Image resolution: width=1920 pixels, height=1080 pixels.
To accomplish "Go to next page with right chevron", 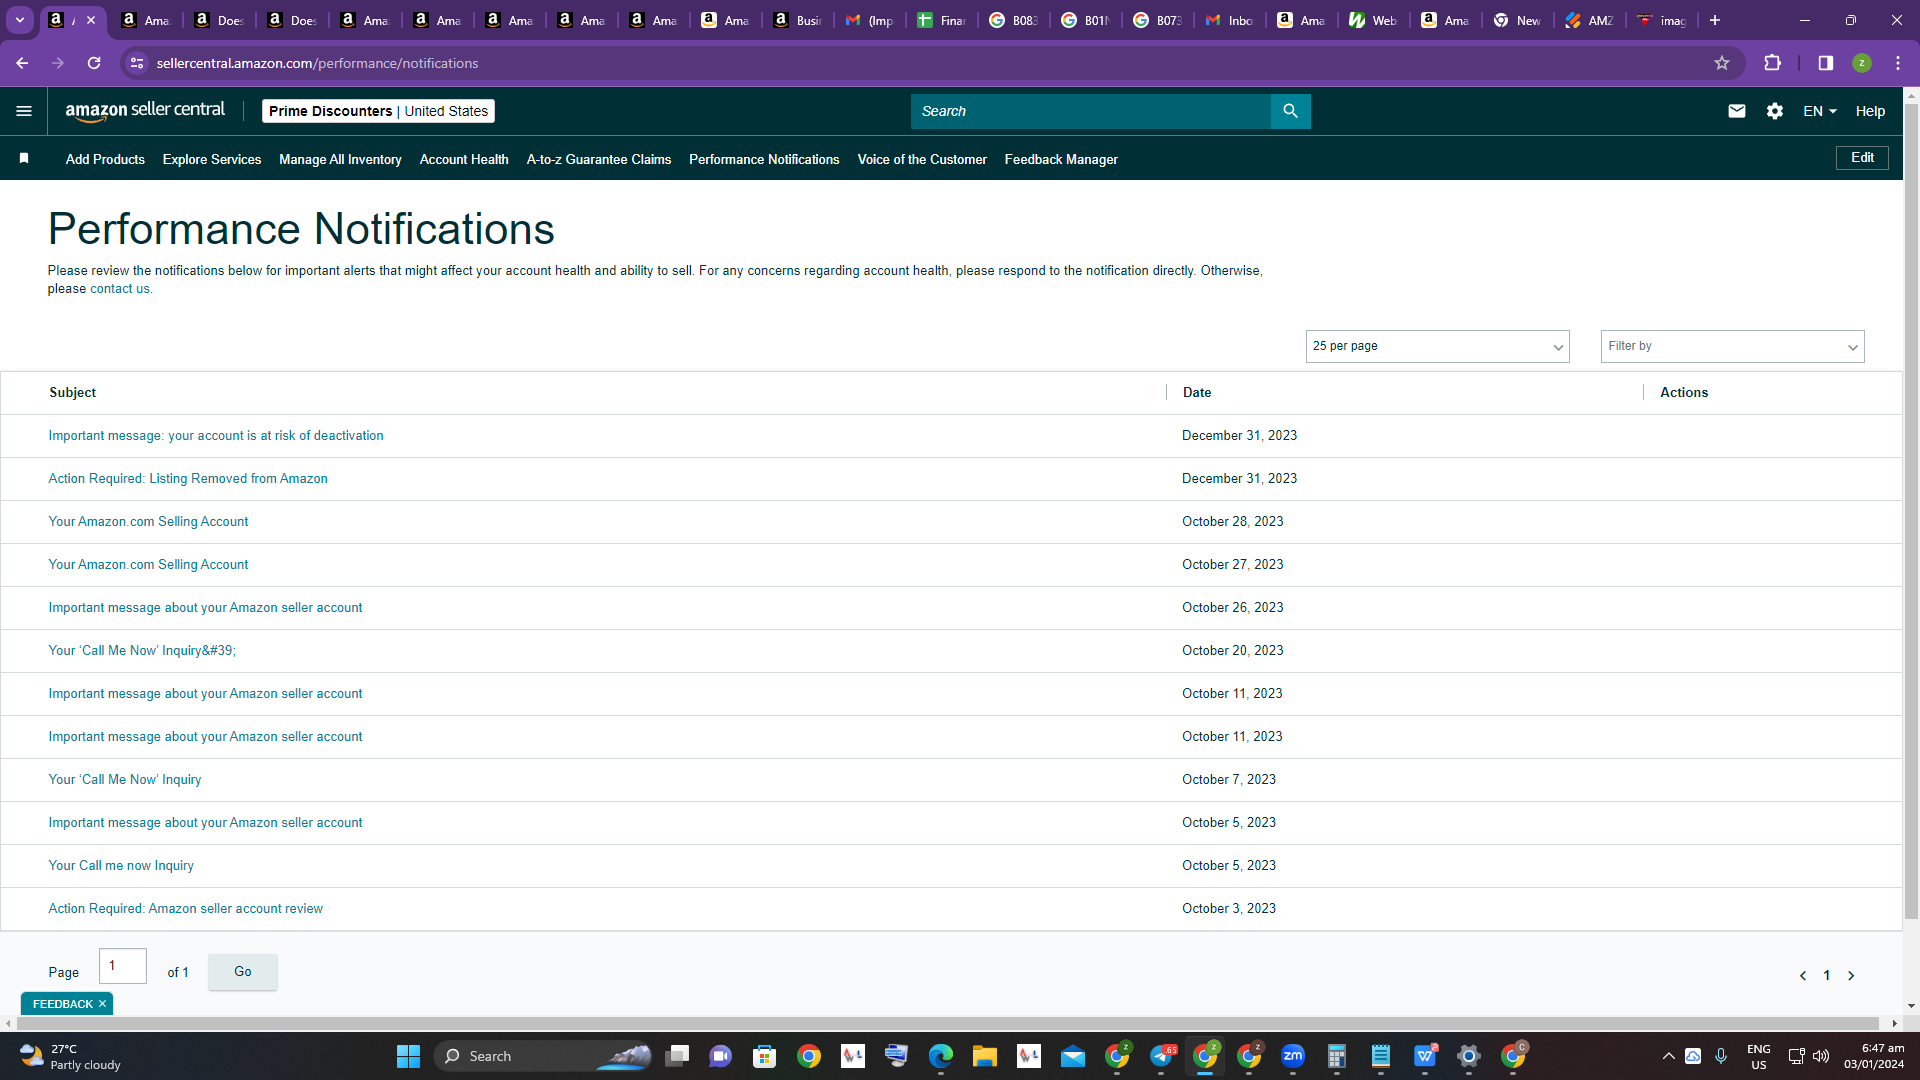I will [x=1851, y=976].
